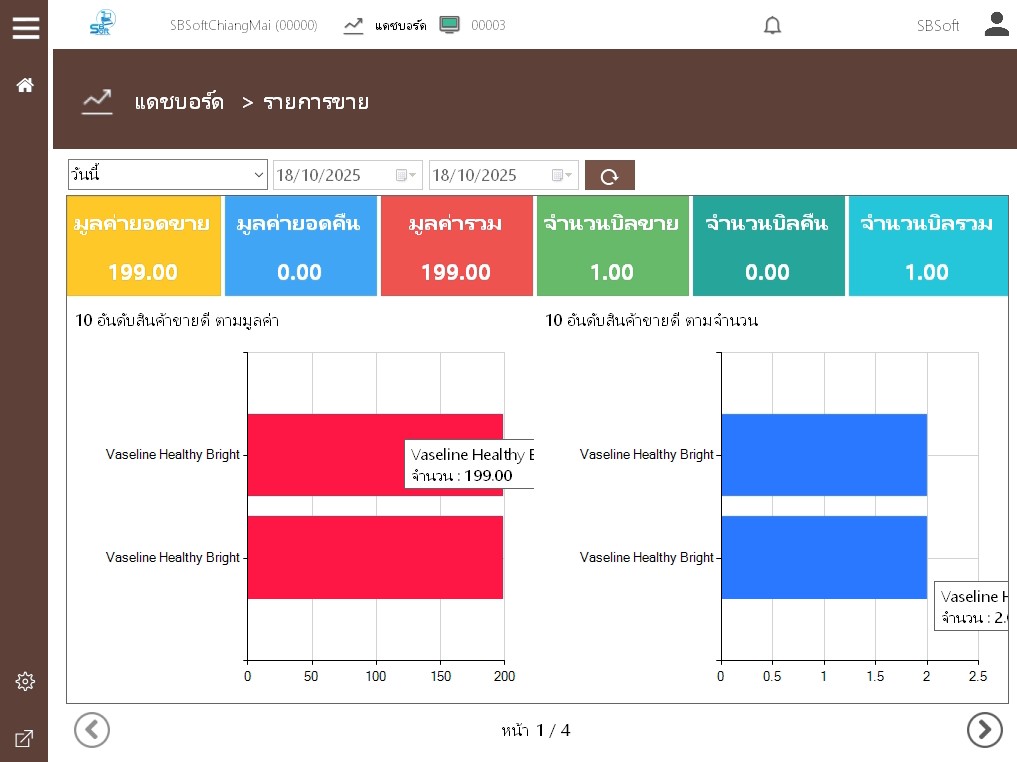This screenshot has height=762, width=1017.
Task: Go to previous page with left arrow
Action: click(x=92, y=730)
